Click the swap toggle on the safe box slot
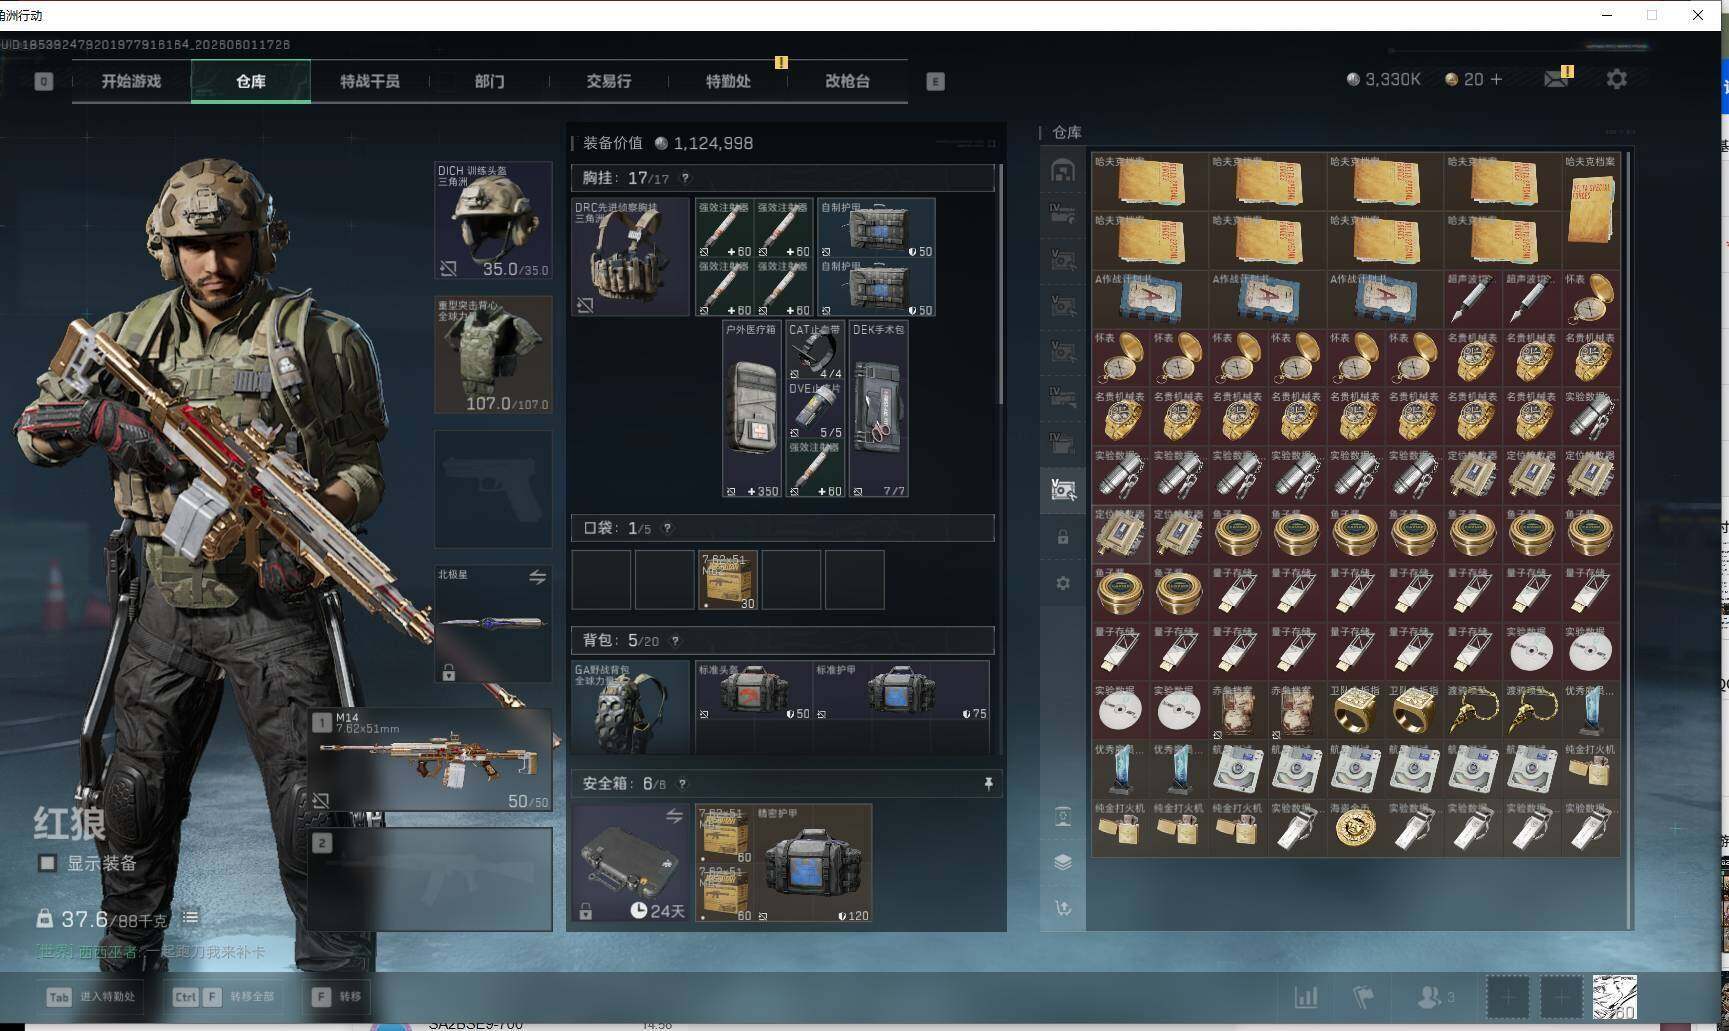1729x1031 pixels. (674, 816)
